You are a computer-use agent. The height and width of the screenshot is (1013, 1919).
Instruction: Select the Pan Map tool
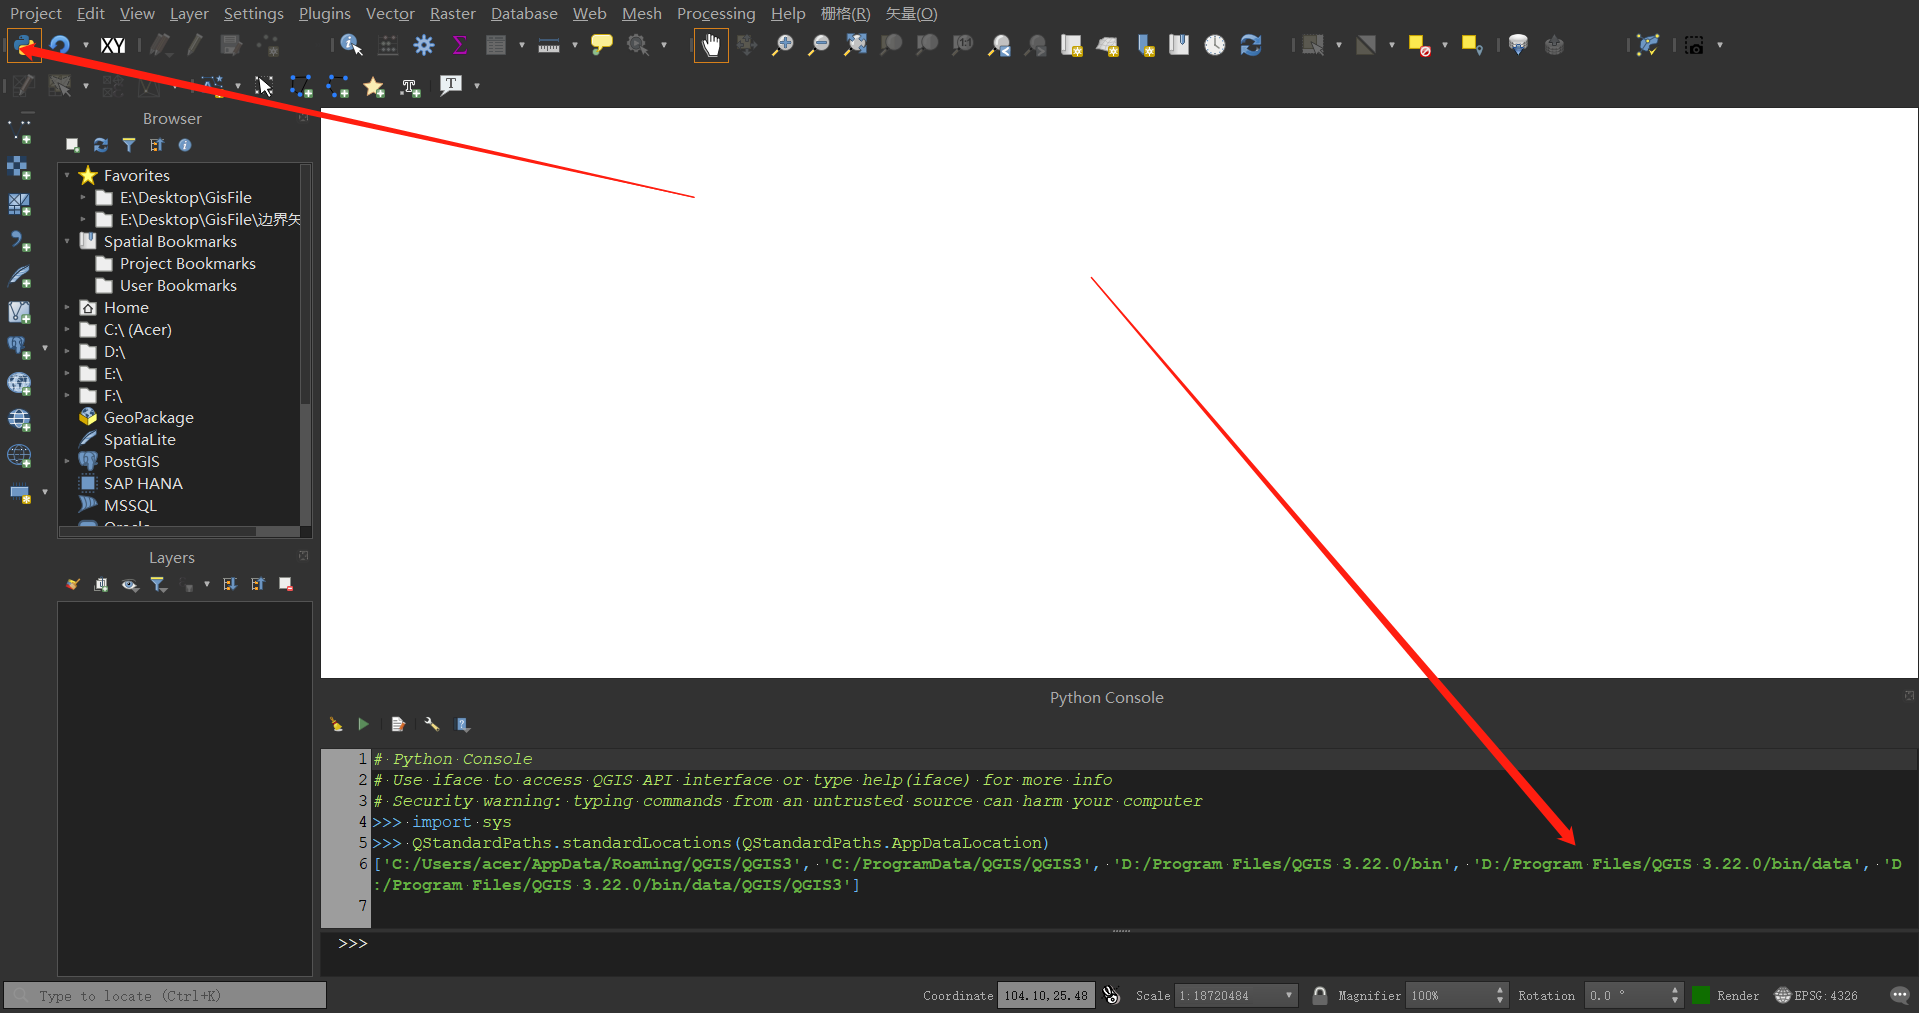tap(711, 45)
